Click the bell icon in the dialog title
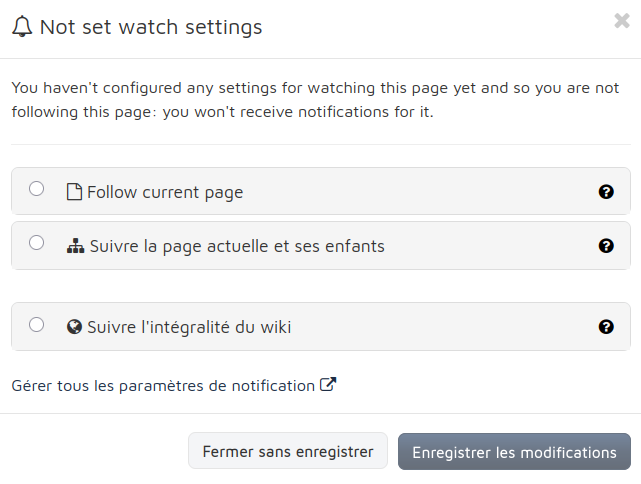Screen dimensions: 641x484 (22, 27)
